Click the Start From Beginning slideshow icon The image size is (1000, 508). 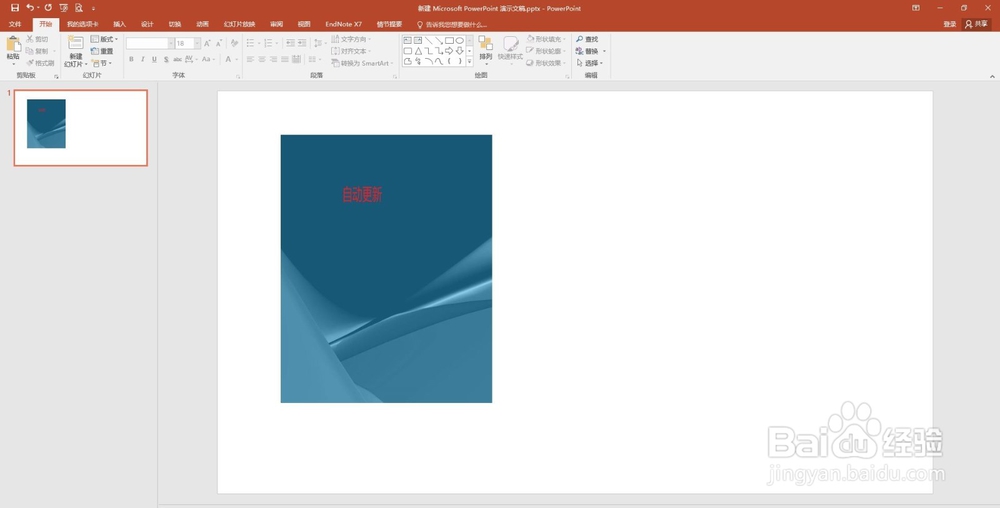(x=63, y=8)
